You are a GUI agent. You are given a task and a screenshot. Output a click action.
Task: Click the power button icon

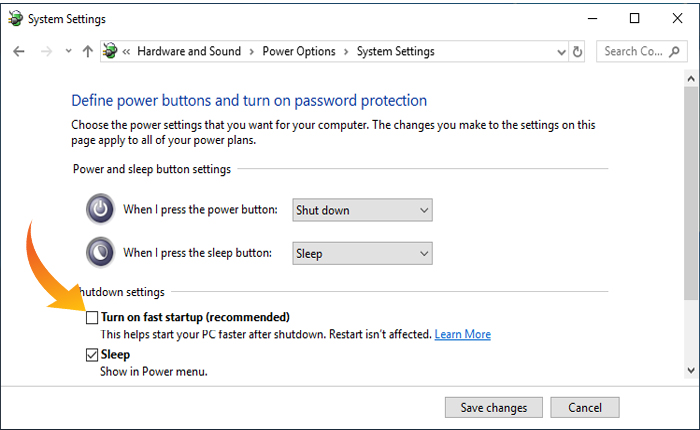pos(101,210)
